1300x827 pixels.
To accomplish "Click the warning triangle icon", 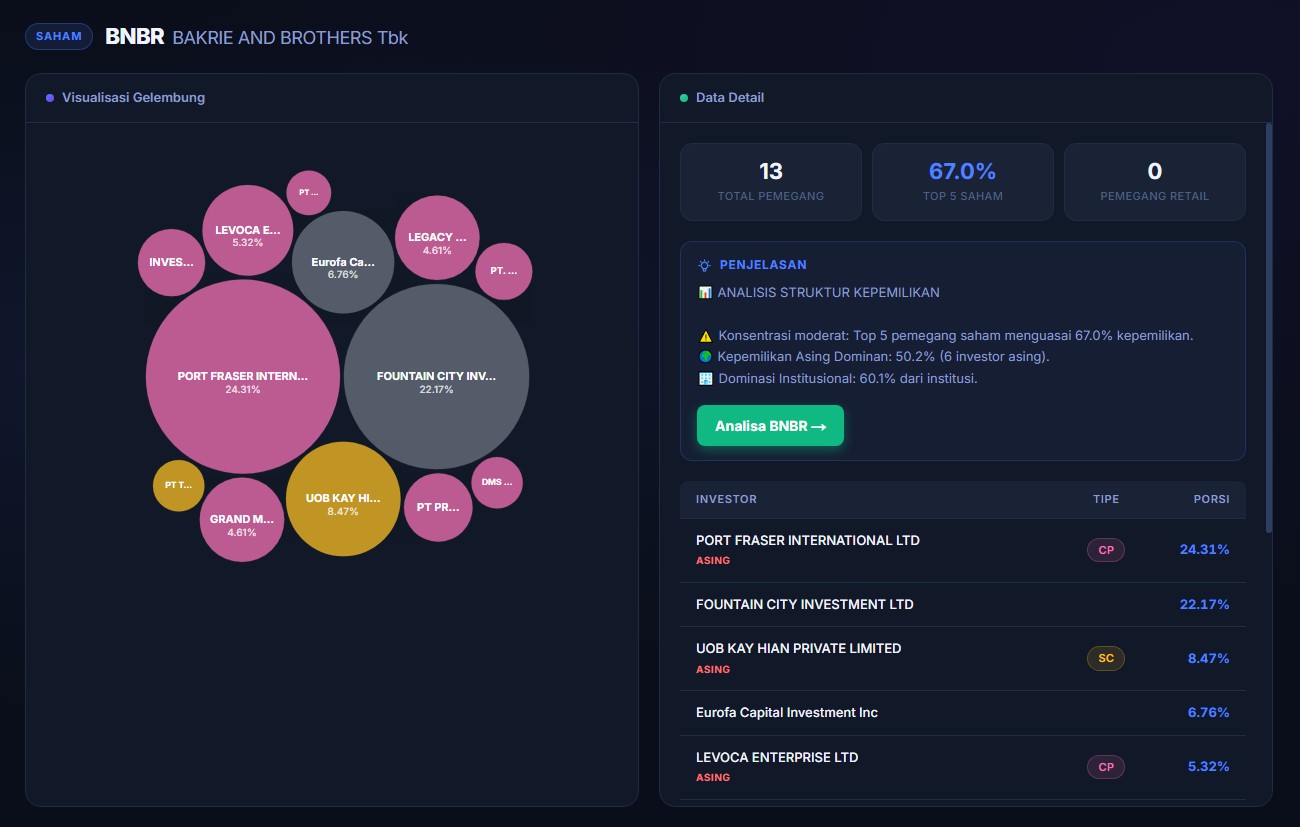I will [706, 336].
